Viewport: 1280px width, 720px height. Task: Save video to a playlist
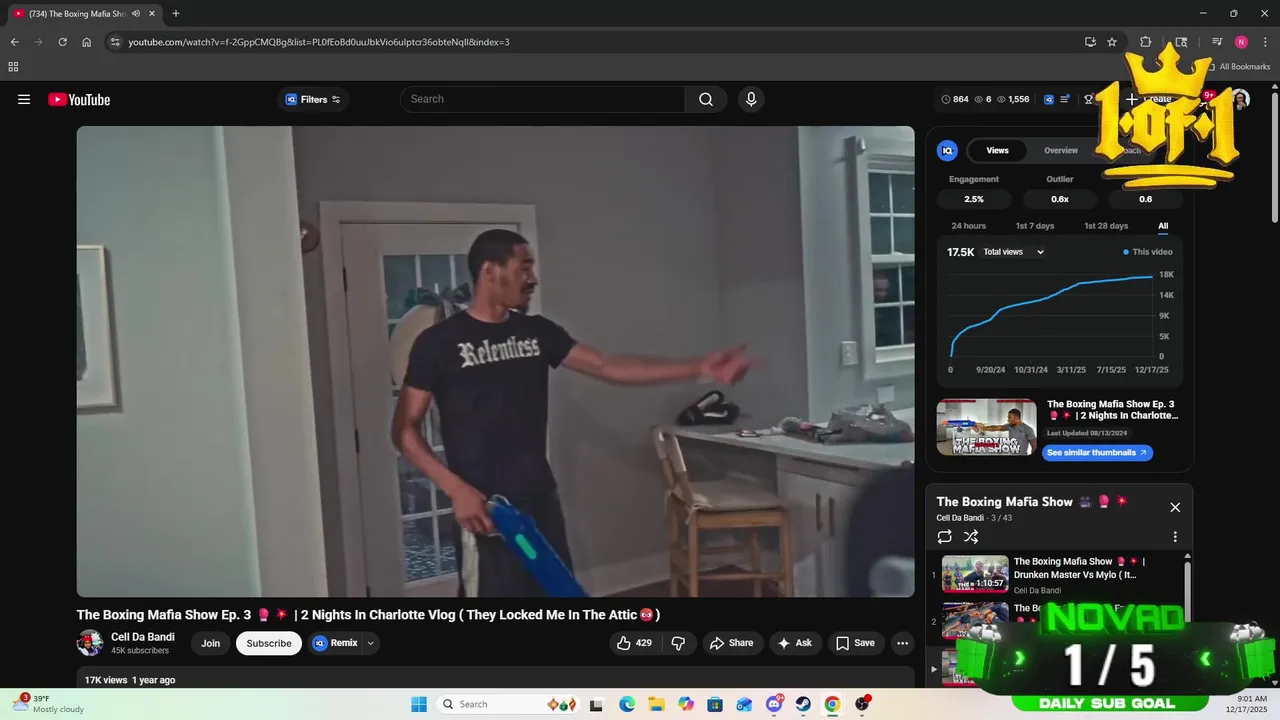(x=855, y=643)
